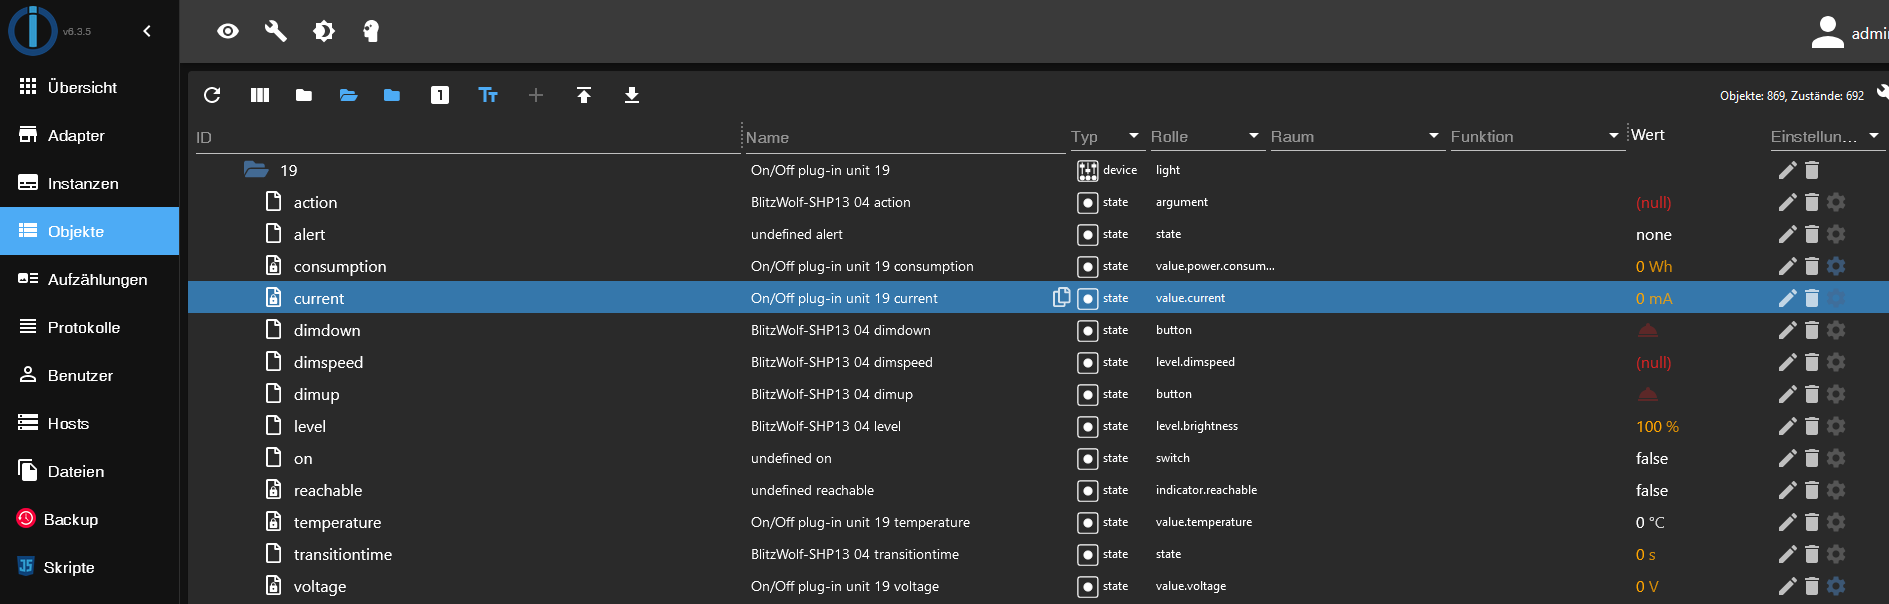Open Instanzen in the sidebar
This screenshot has height=604, width=1889.
coord(90,183)
